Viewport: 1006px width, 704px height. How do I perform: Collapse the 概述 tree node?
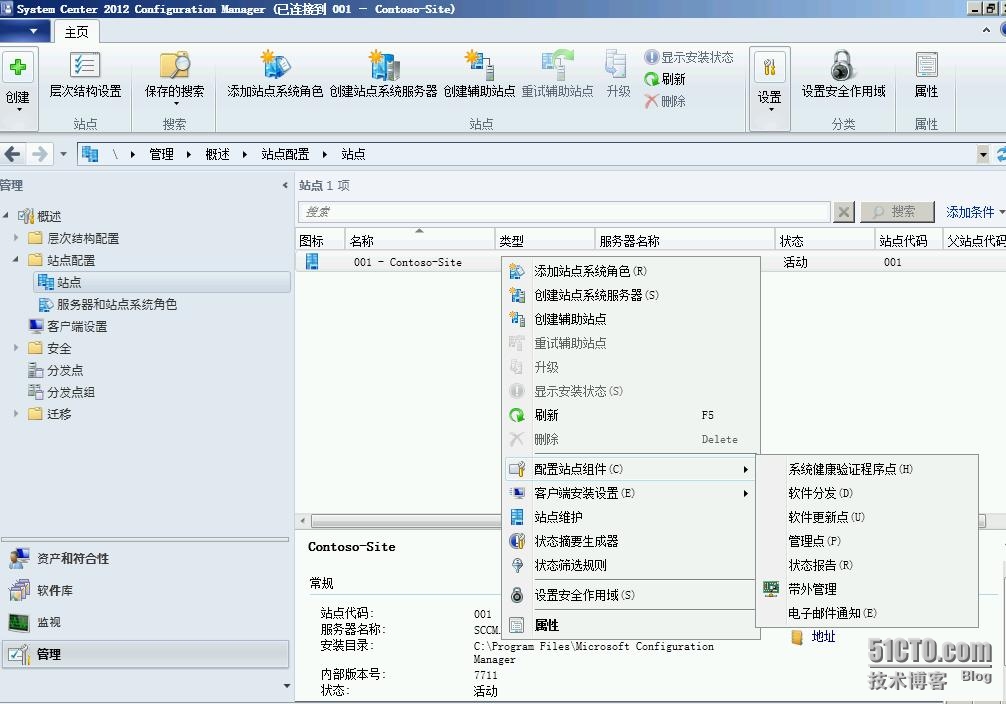click(6, 216)
